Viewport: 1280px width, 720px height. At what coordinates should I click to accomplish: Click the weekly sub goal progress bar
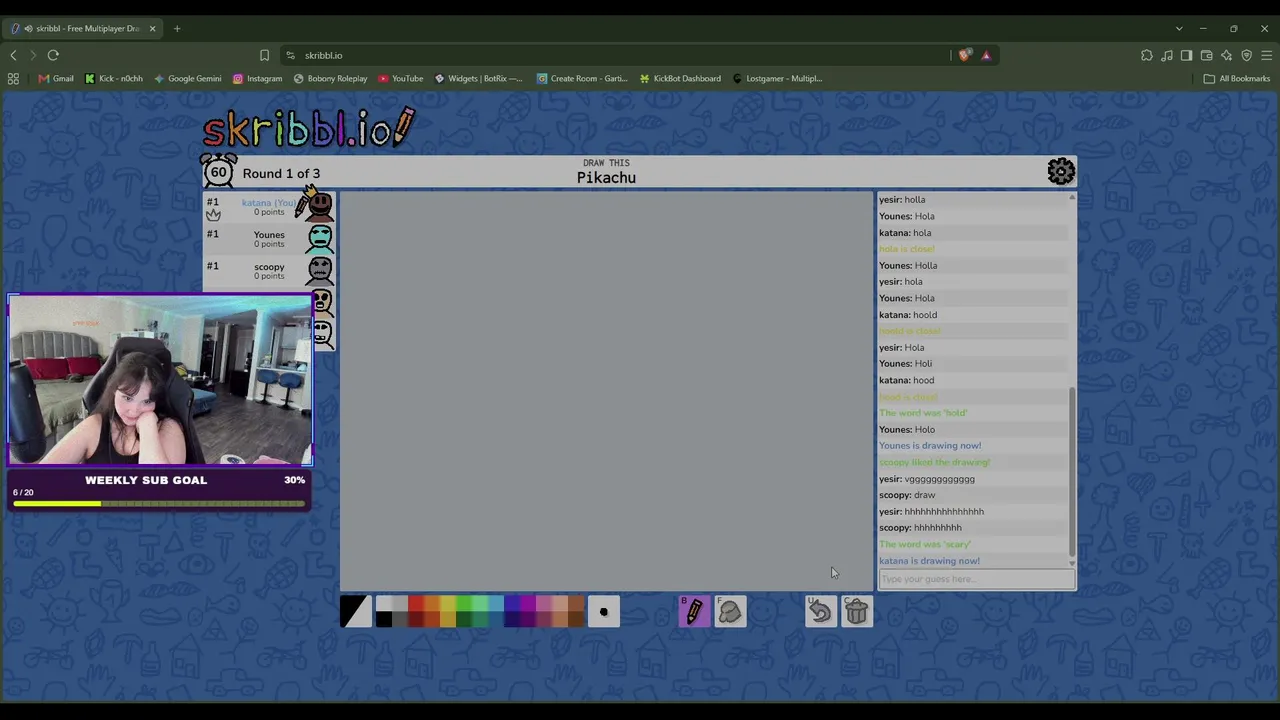pyautogui.click(x=159, y=503)
